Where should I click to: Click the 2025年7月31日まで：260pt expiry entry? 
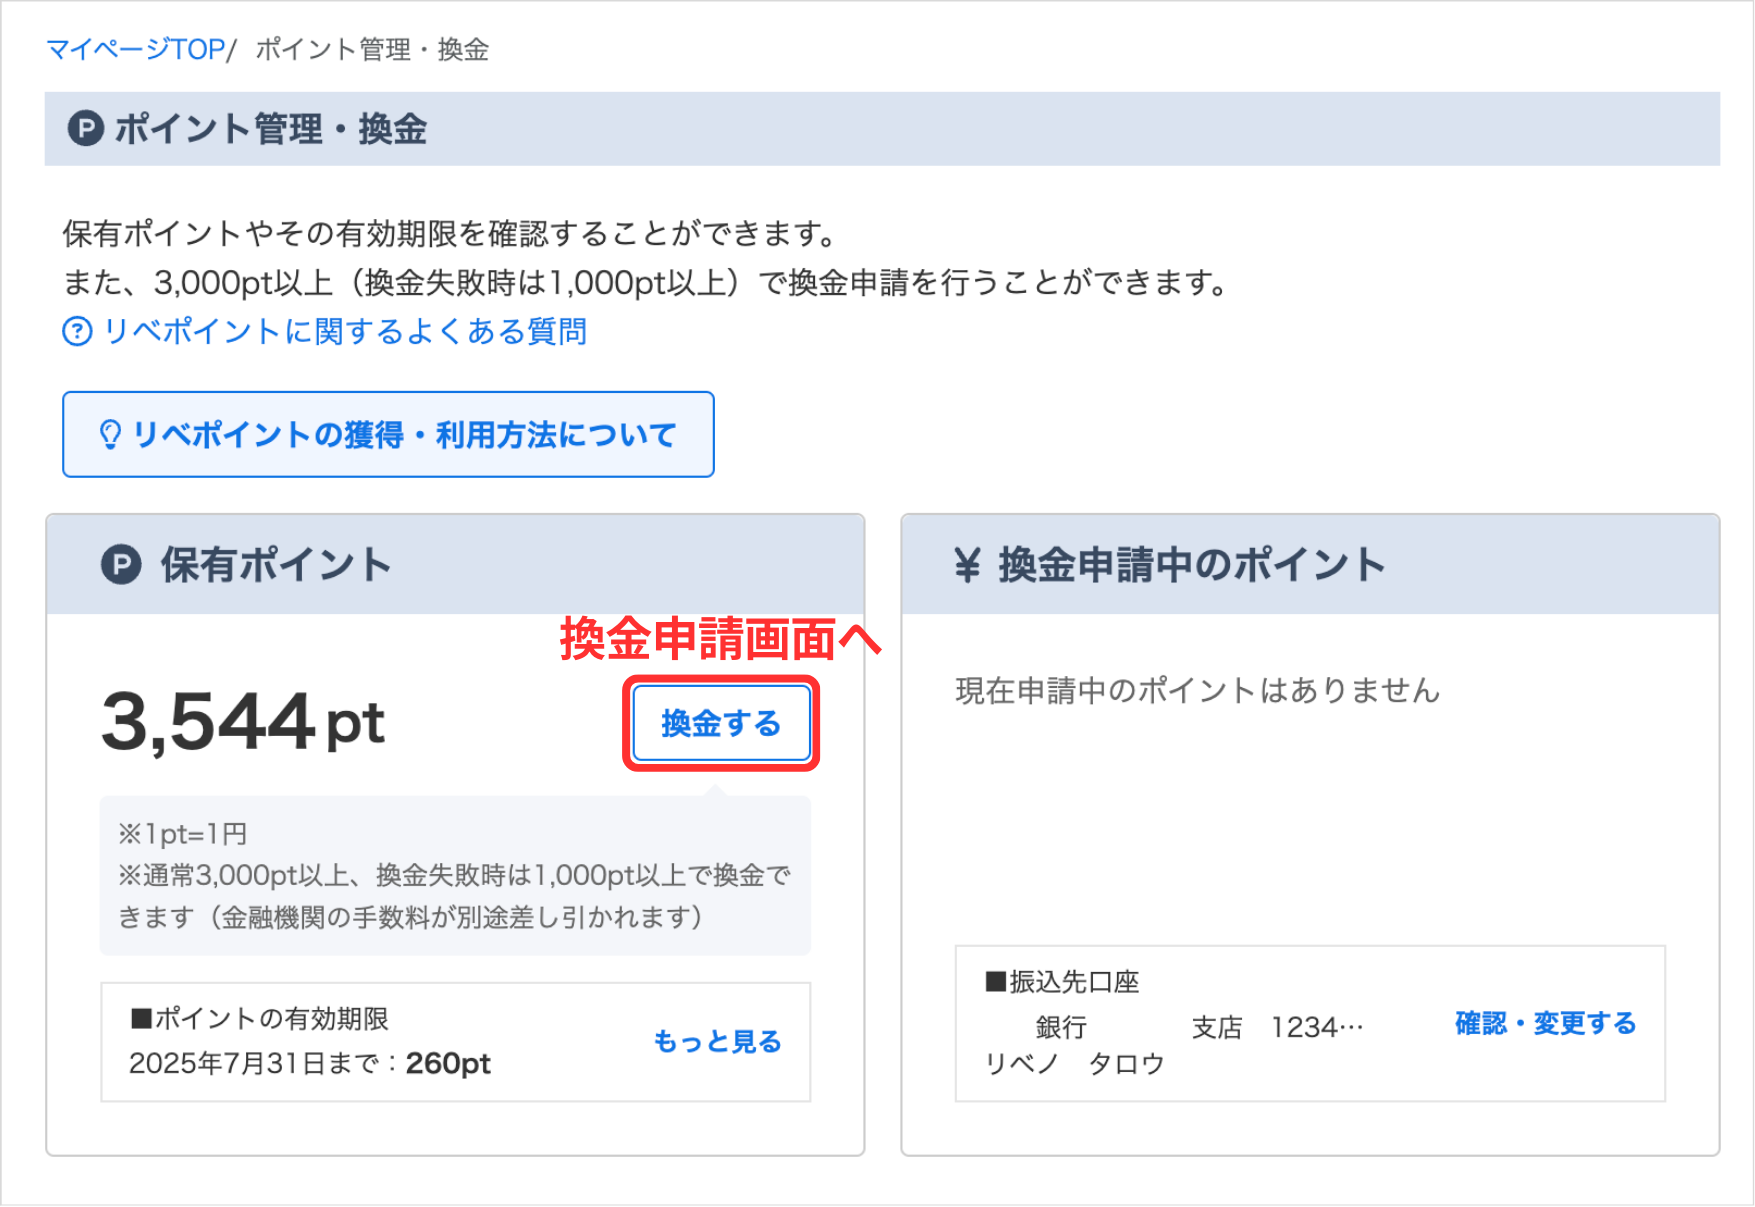click(310, 1063)
